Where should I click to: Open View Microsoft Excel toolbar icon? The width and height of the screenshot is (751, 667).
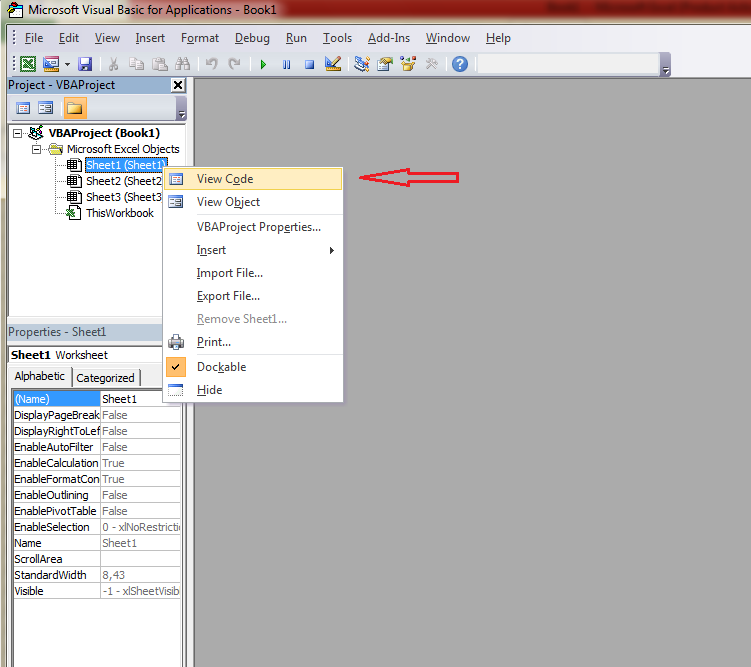pos(28,64)
